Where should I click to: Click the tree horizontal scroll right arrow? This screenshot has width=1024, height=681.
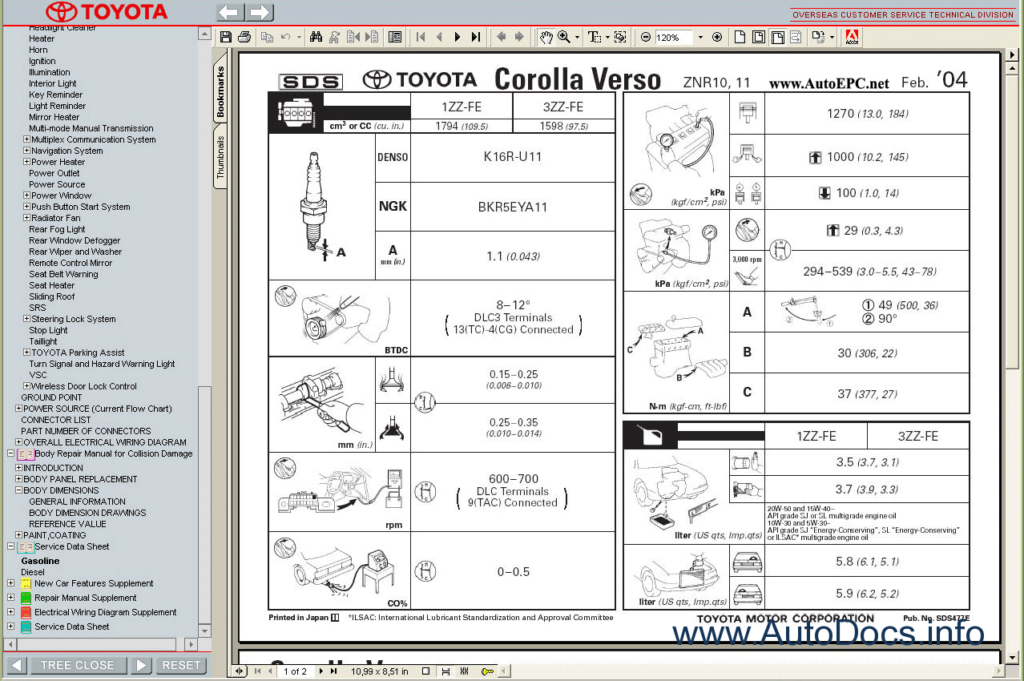(x=191, y=644)
